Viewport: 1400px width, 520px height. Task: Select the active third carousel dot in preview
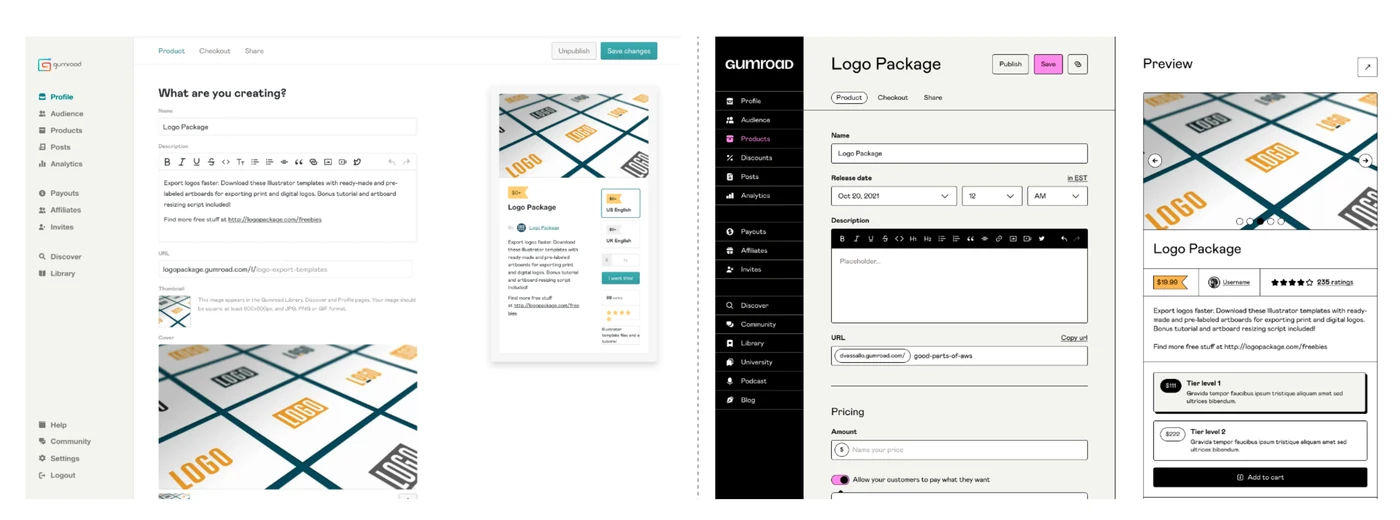(1260, 221)
